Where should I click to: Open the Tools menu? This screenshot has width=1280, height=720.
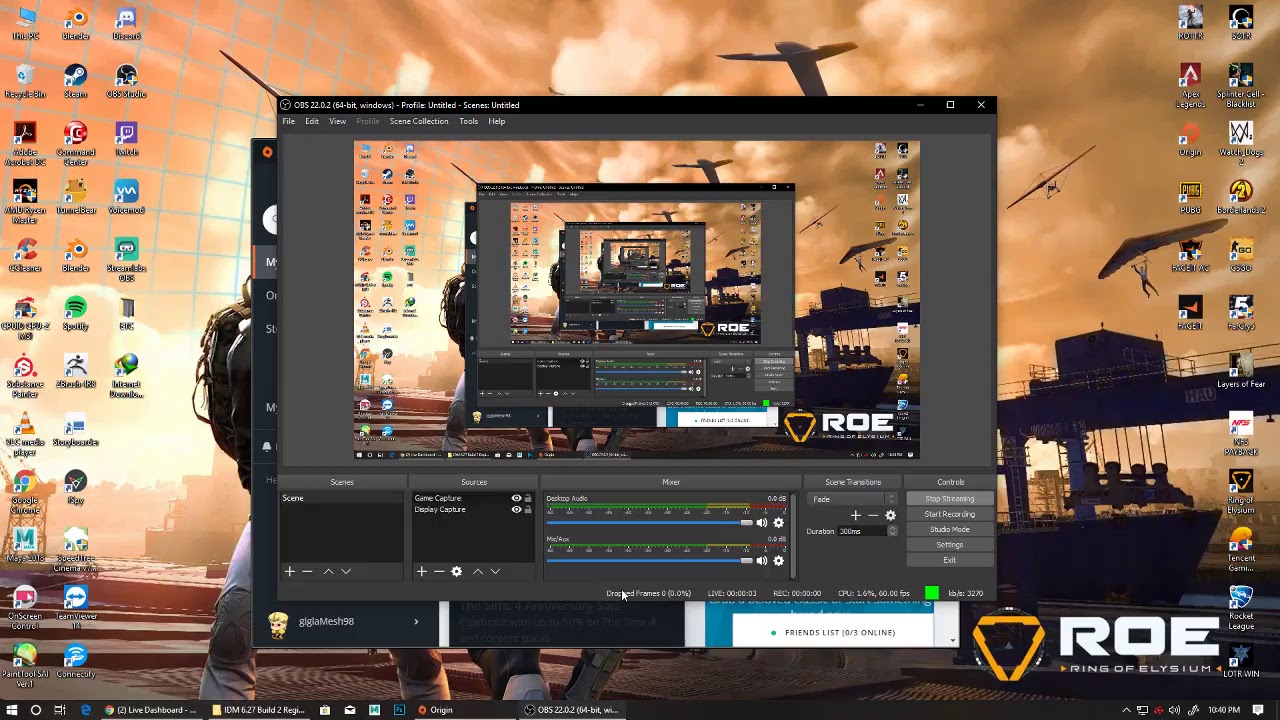468,121
